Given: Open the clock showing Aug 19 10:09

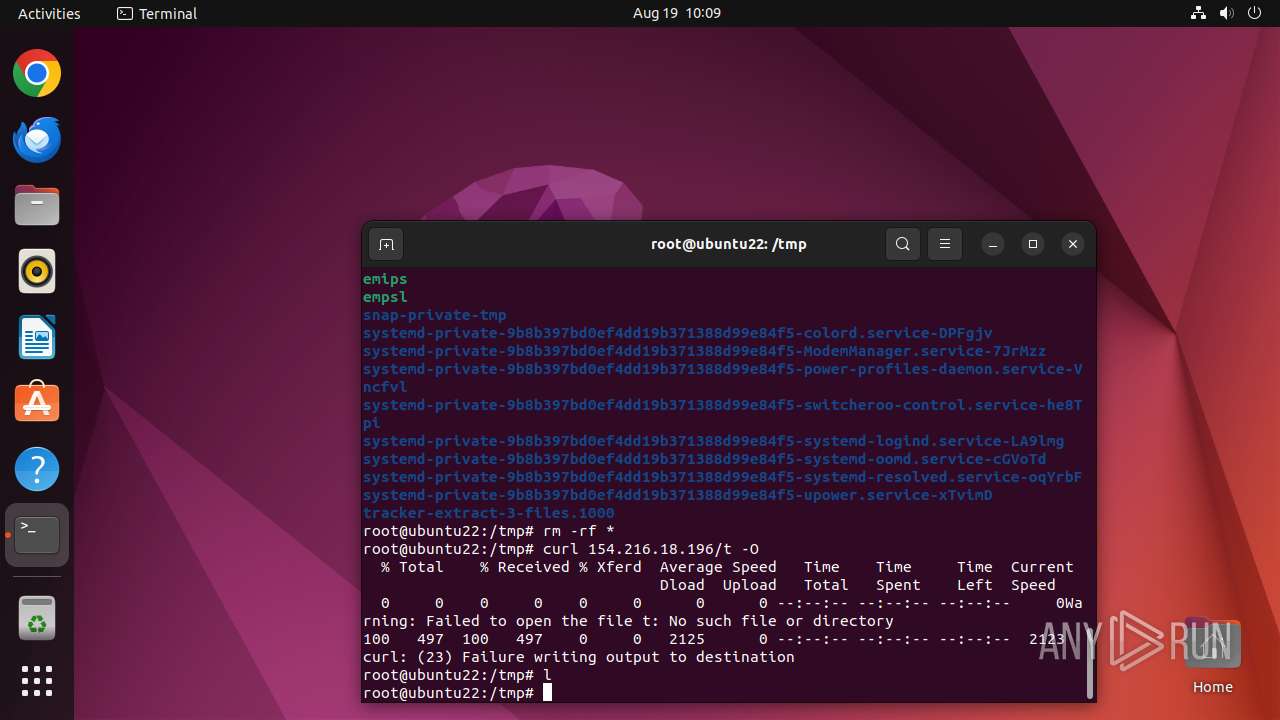Looking at the screenshot, I should [677, 13].
